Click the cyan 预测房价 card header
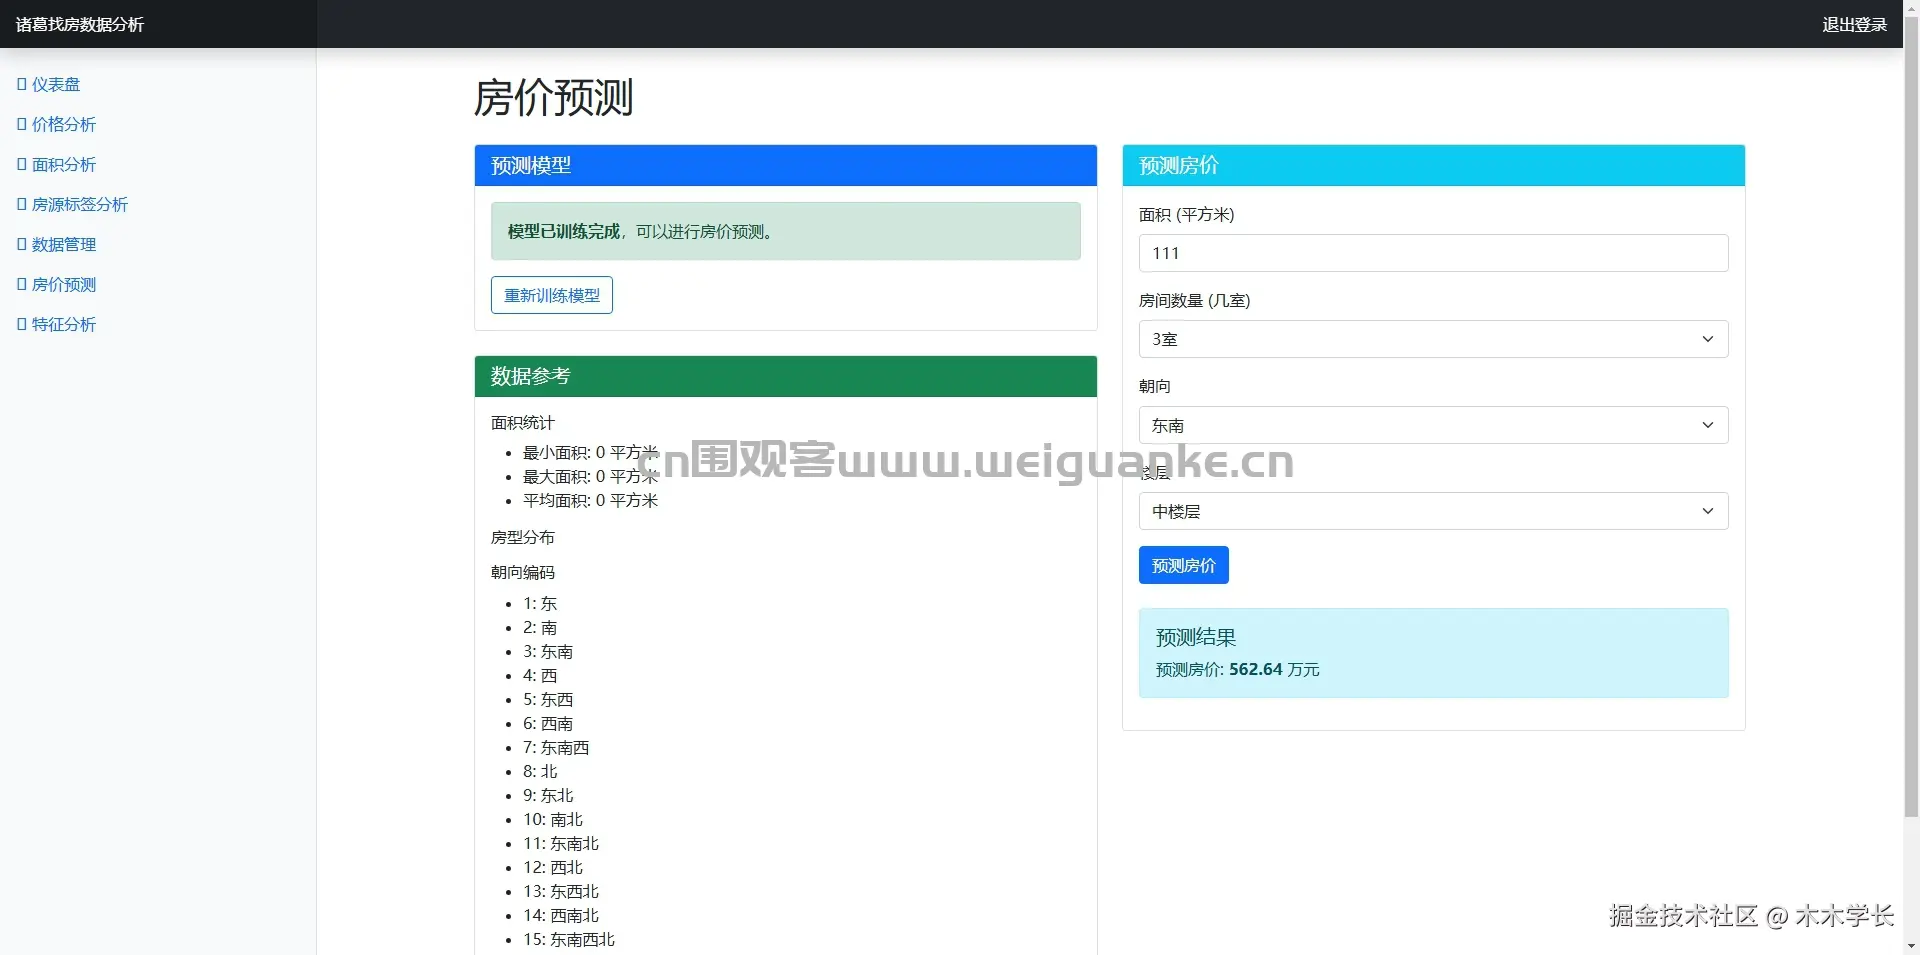This screenshot has height=955, width=1920. pyautogui.click(x=1433, y=165)
